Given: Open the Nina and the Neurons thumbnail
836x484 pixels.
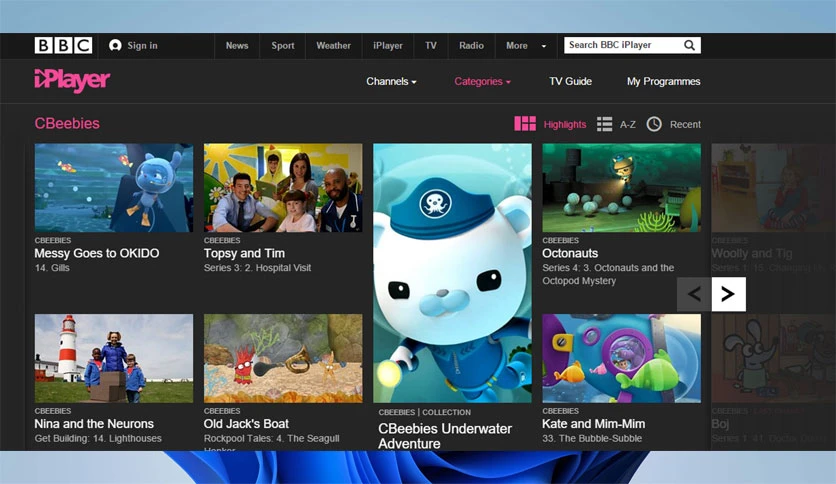Looking at the screenshot, I should 114,358.
